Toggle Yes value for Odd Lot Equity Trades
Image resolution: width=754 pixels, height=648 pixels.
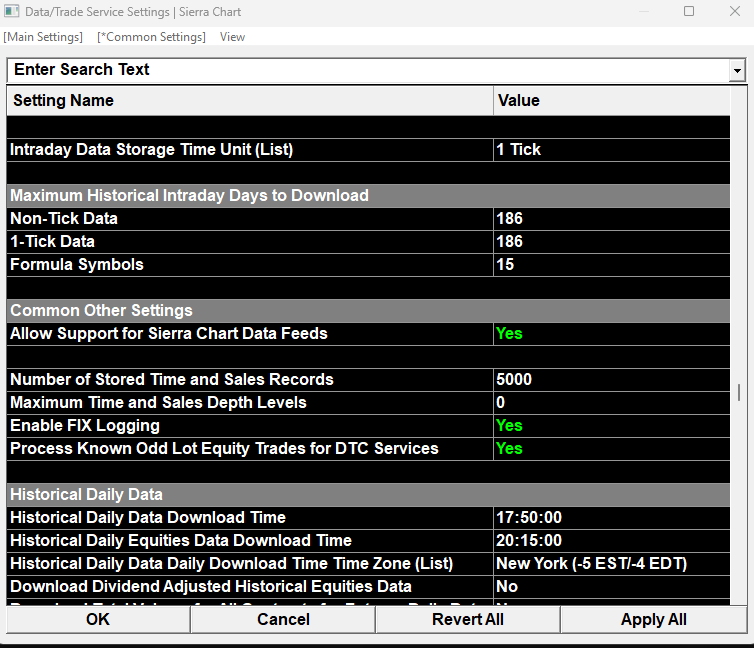tap(612, 449)
